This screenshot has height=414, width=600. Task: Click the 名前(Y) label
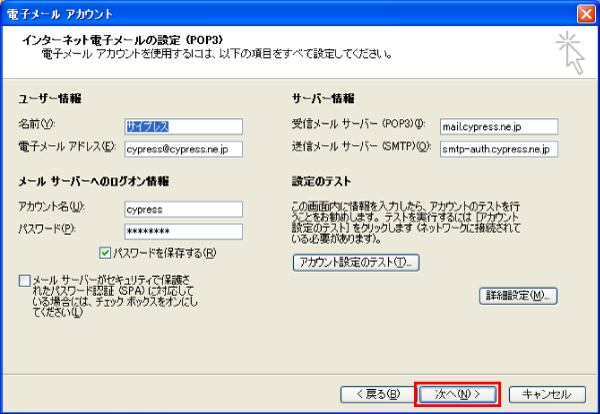(x=37, y=124)
